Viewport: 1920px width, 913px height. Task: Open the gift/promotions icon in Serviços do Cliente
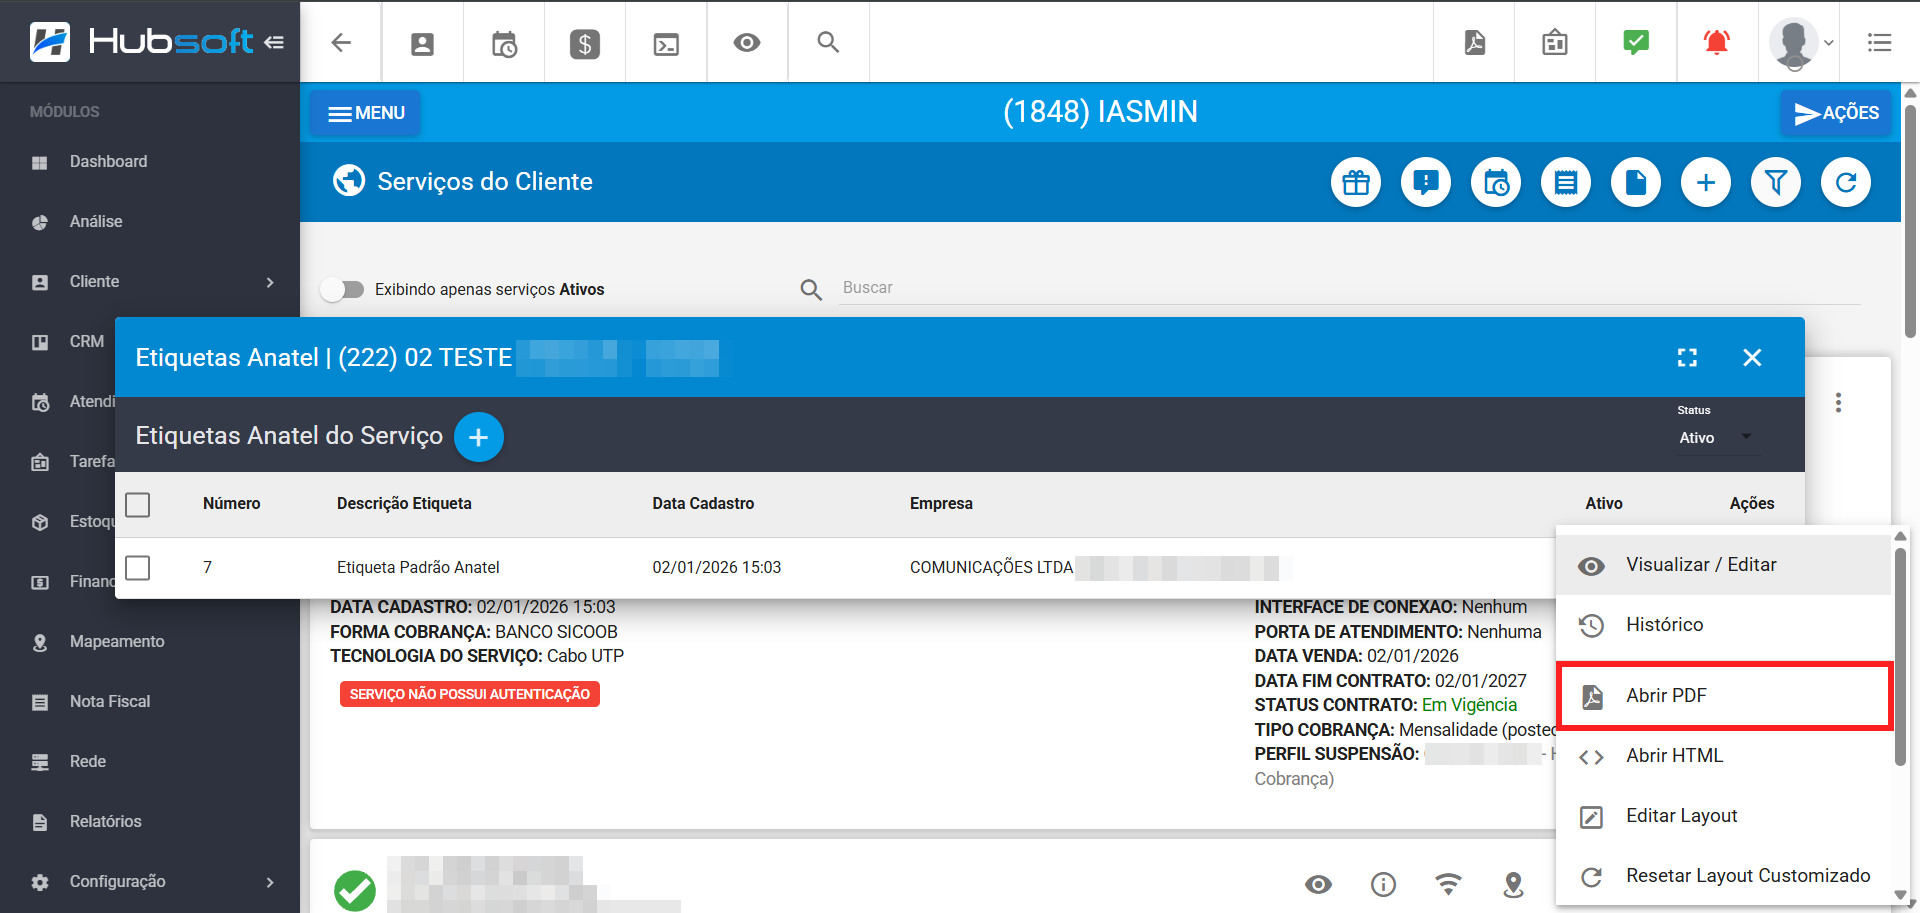1356,182
